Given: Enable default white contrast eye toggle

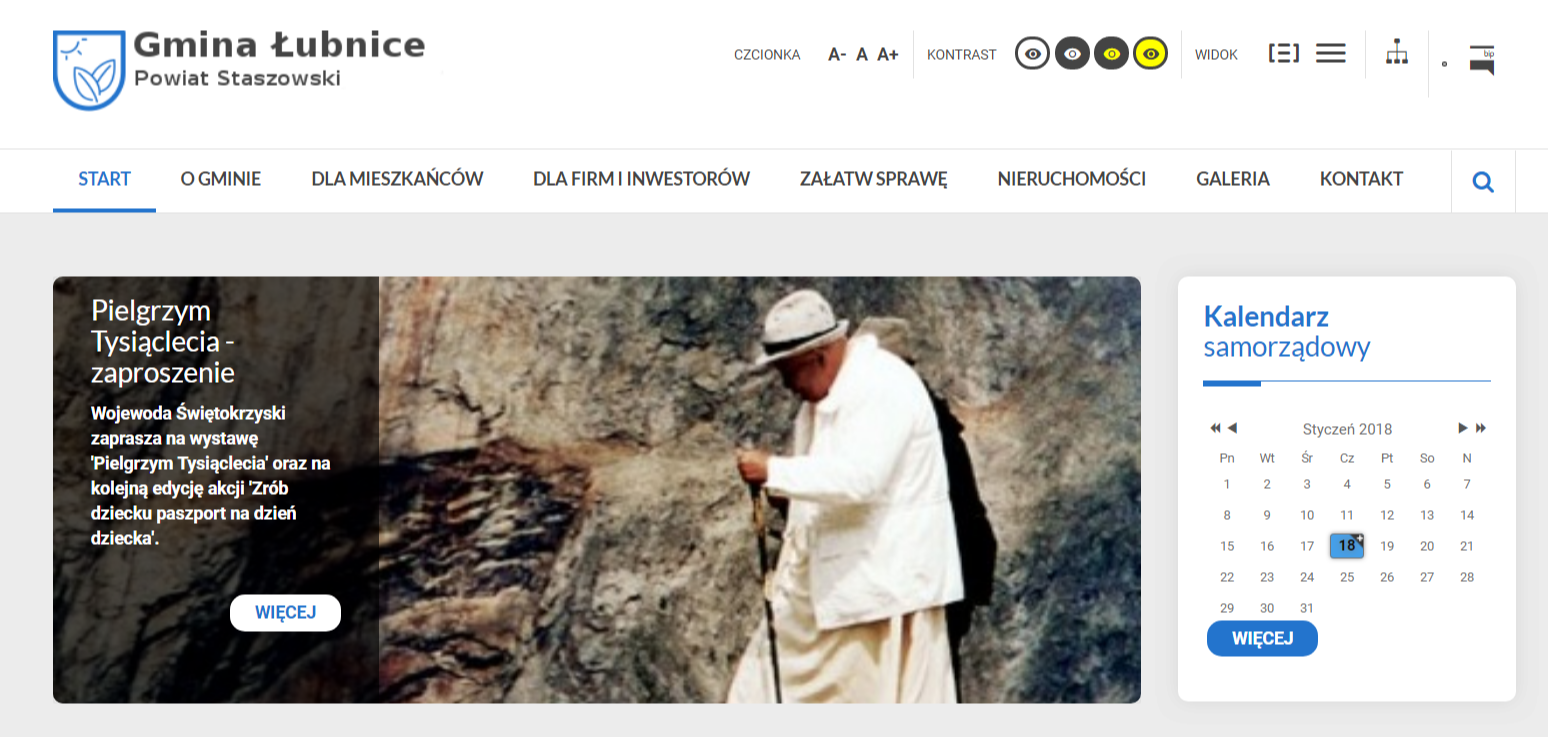Looking at the screenshot, I should pyautogui.click(x=1032, y=53).
